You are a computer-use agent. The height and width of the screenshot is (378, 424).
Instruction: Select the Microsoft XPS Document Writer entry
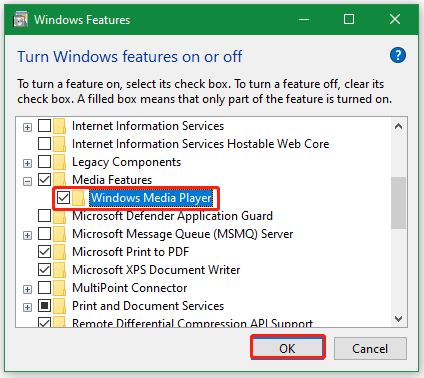click(x=156, y=270)
